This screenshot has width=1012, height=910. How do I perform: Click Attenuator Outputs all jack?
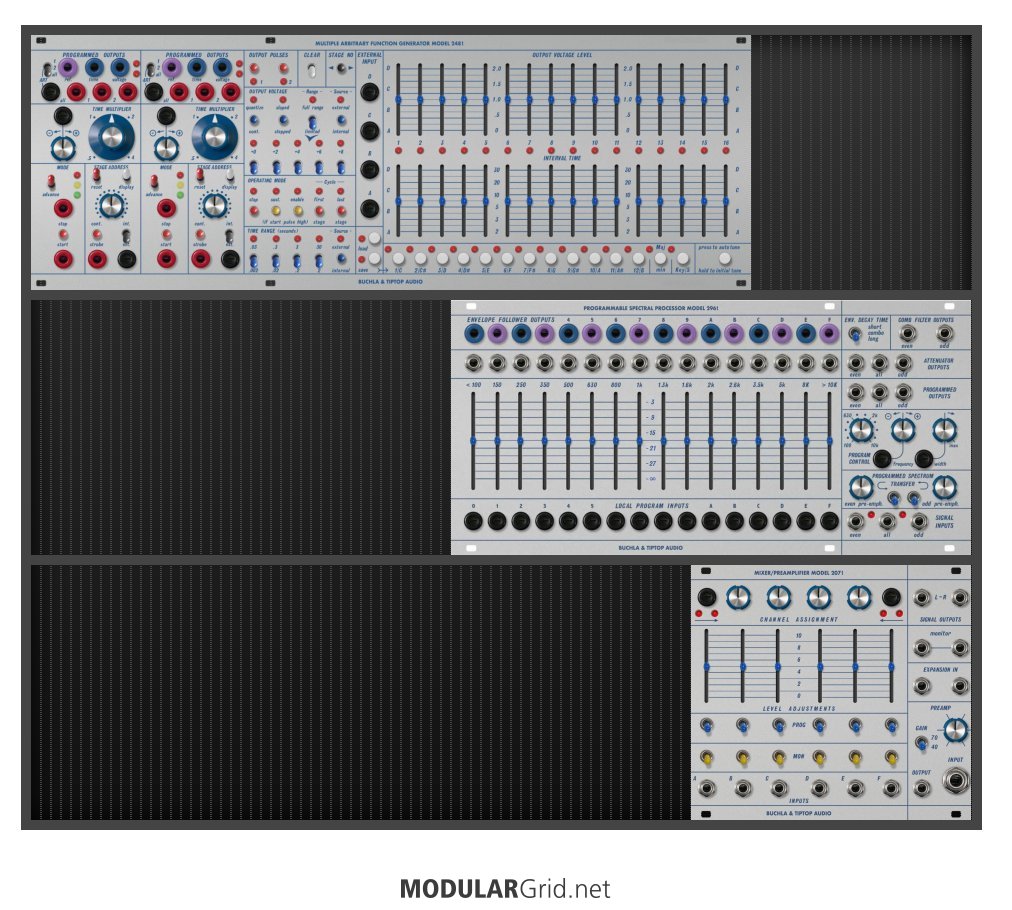tap(879, 362)
